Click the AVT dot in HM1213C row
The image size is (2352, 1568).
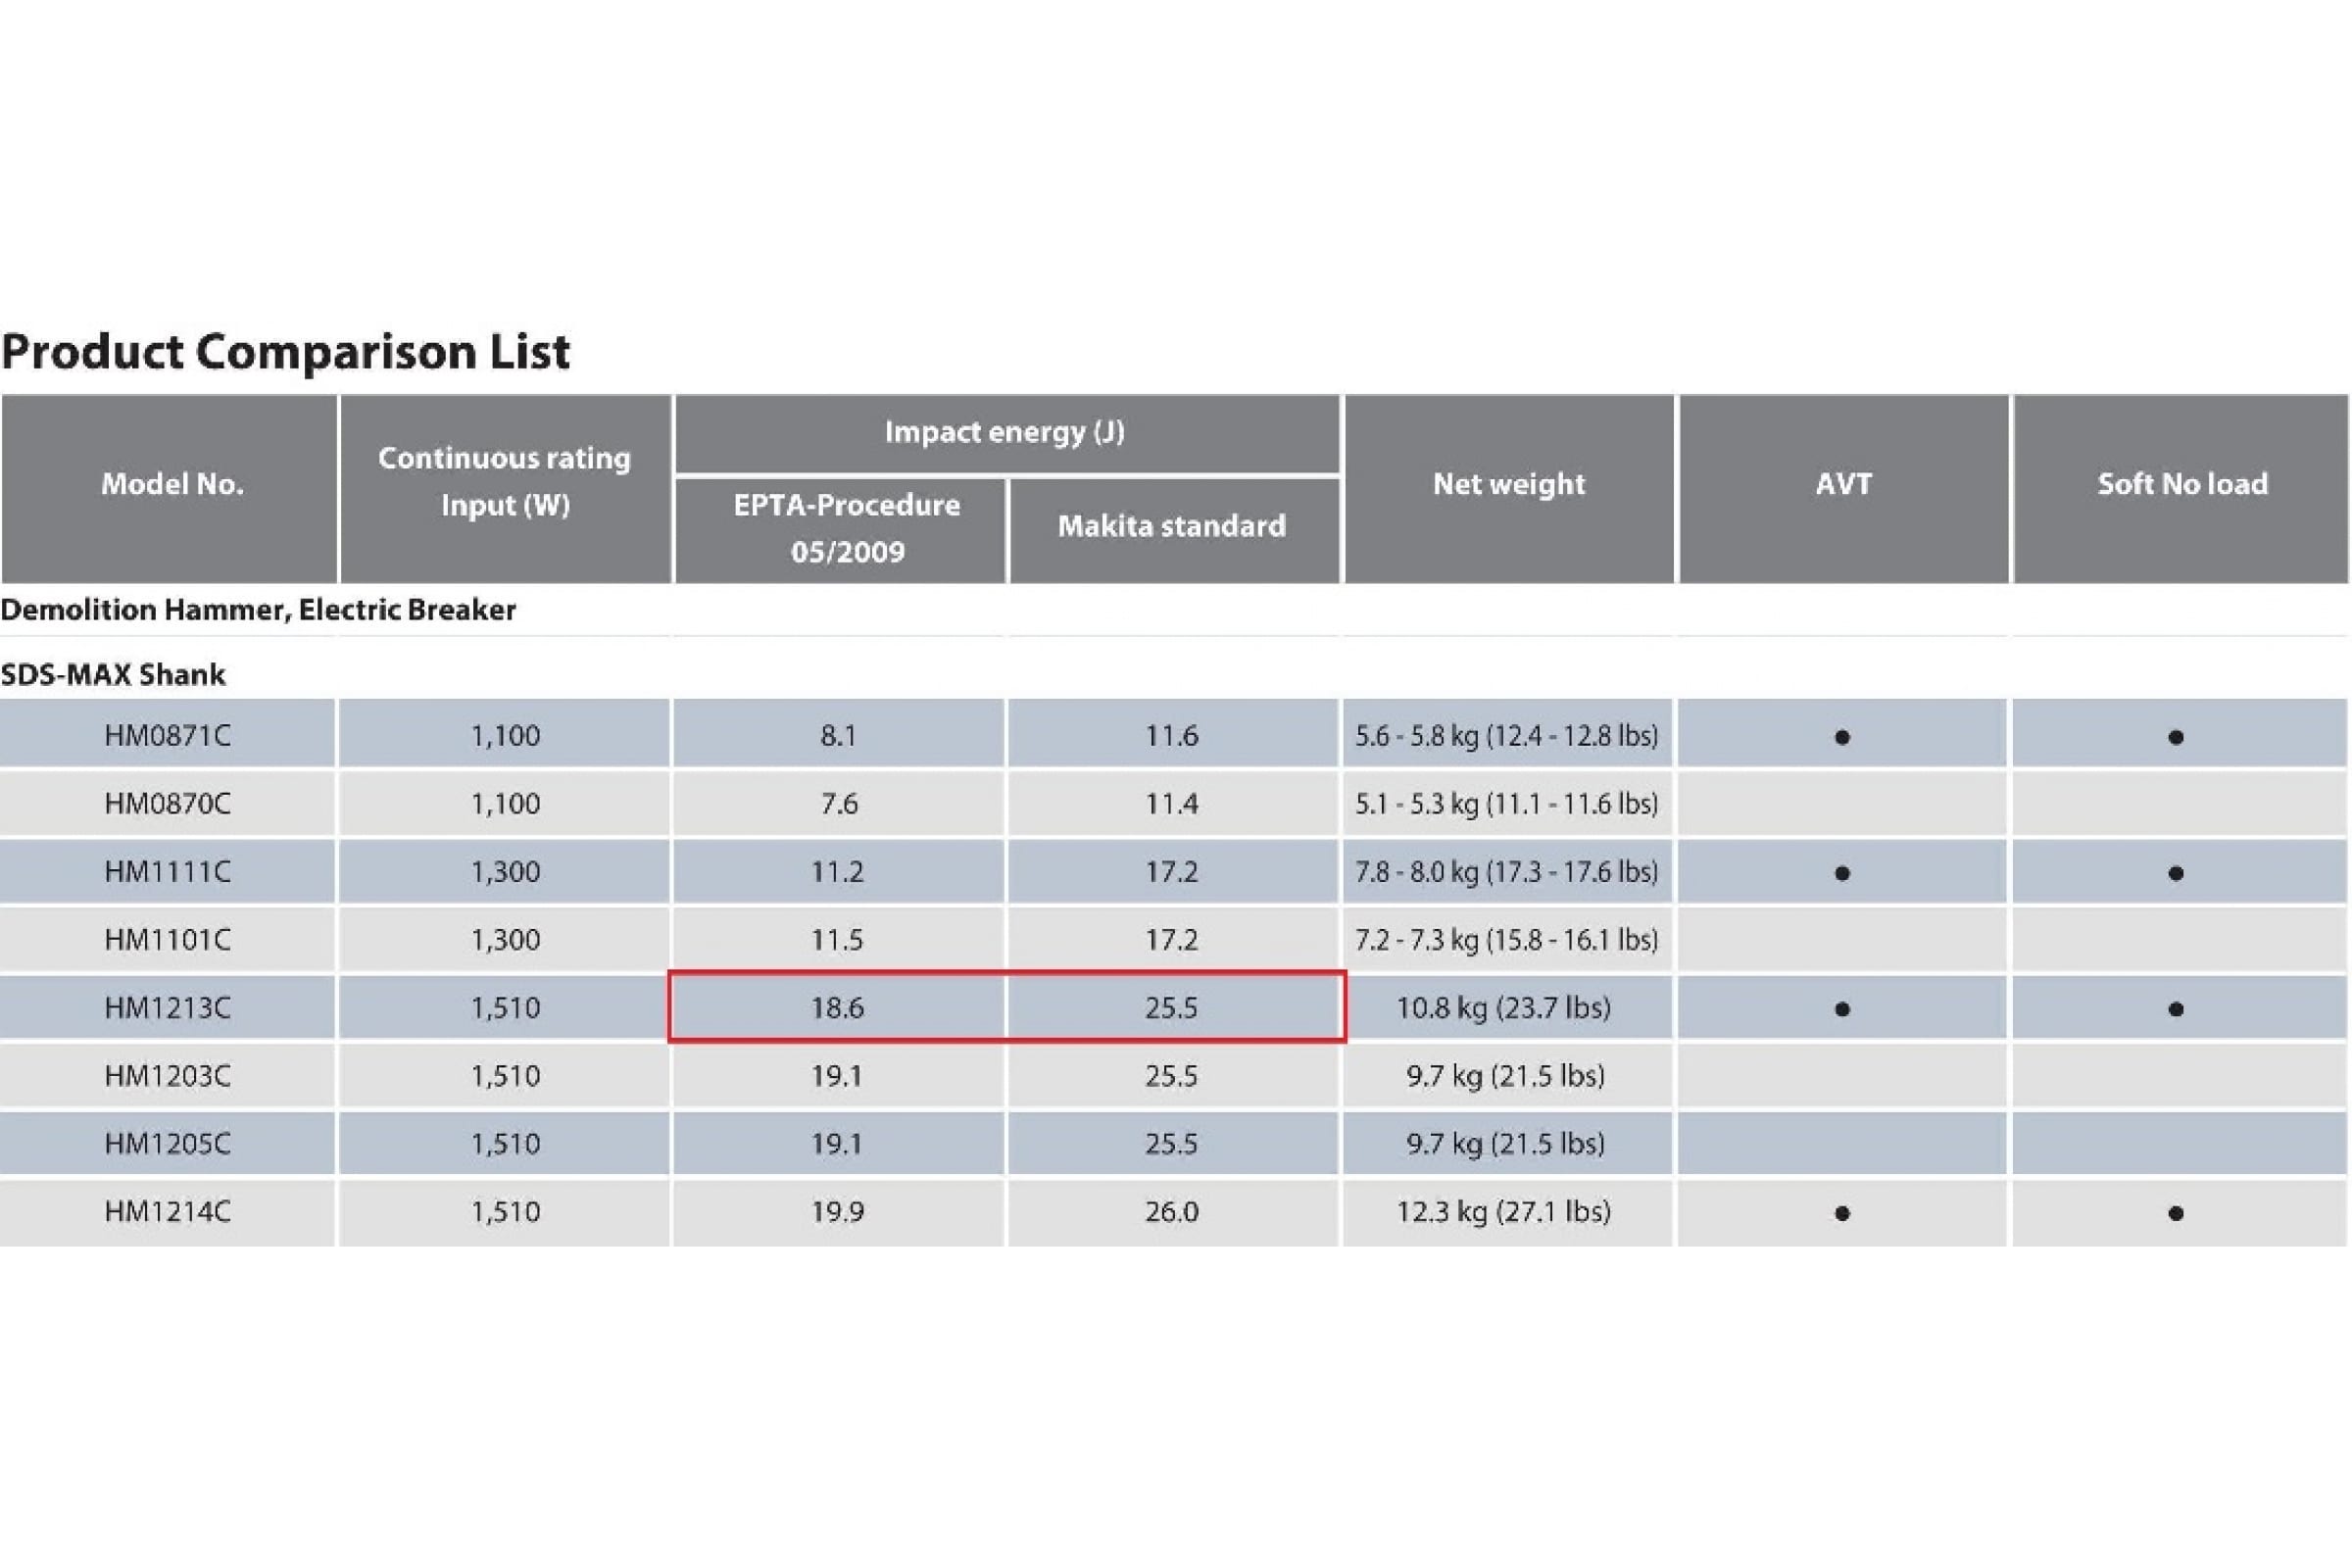1842,1010
